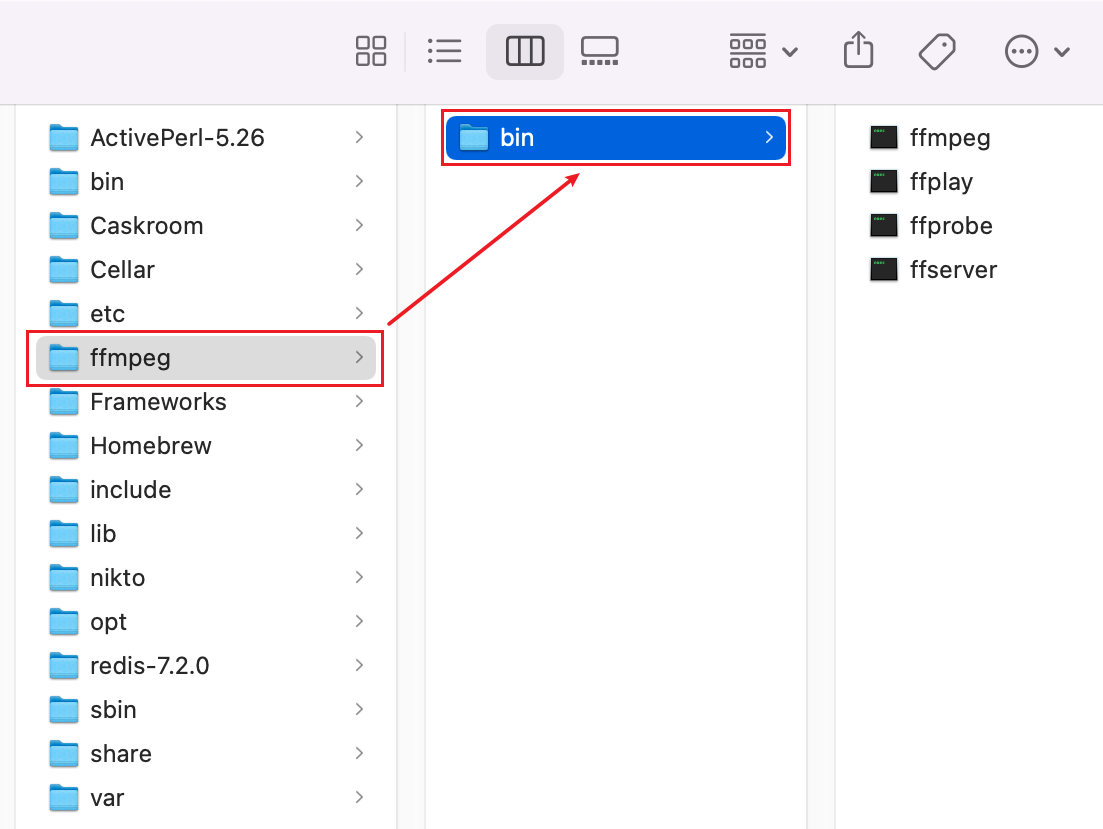
Task: Select the highlighted bin folder
Action: point(615,138)
